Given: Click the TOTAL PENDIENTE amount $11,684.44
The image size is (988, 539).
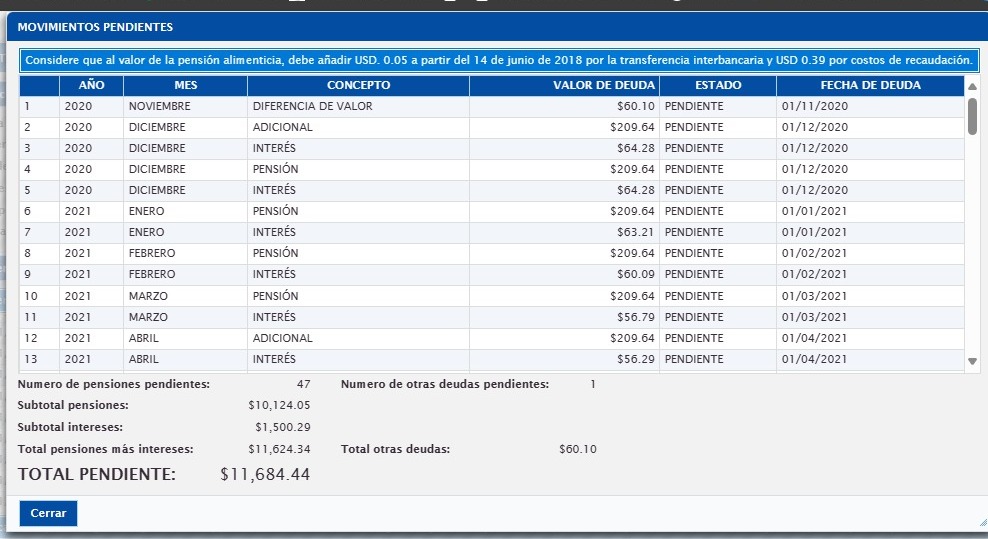Looking at the screenshot, I should point(265,474).
